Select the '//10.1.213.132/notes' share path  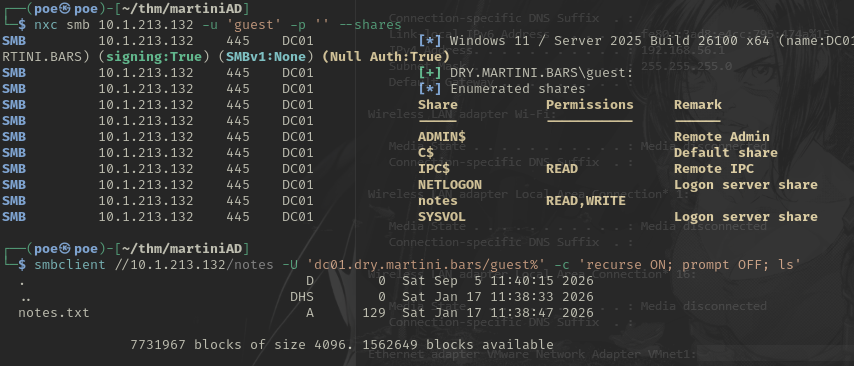(x=193, y=265)
